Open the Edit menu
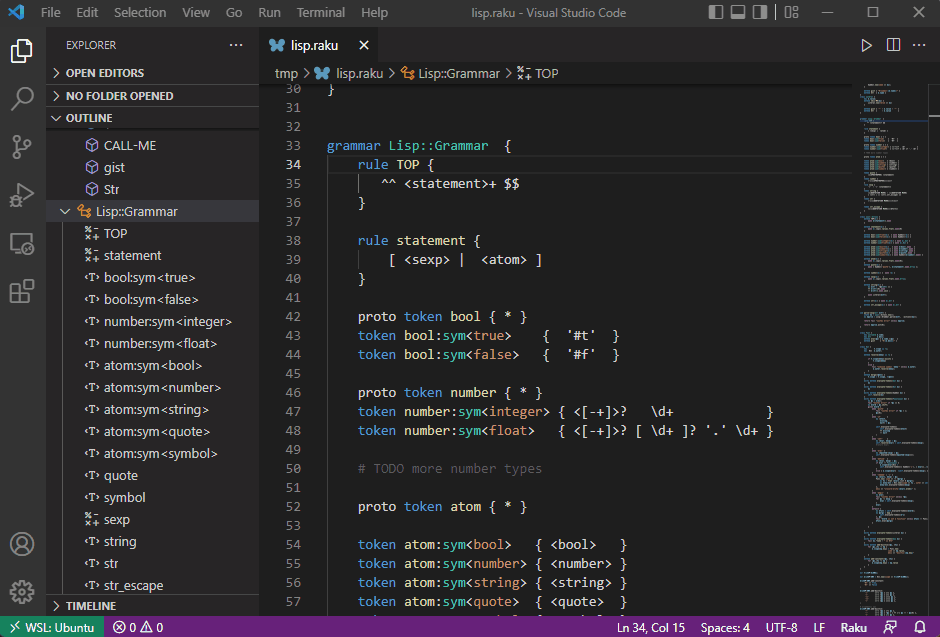 87,12
